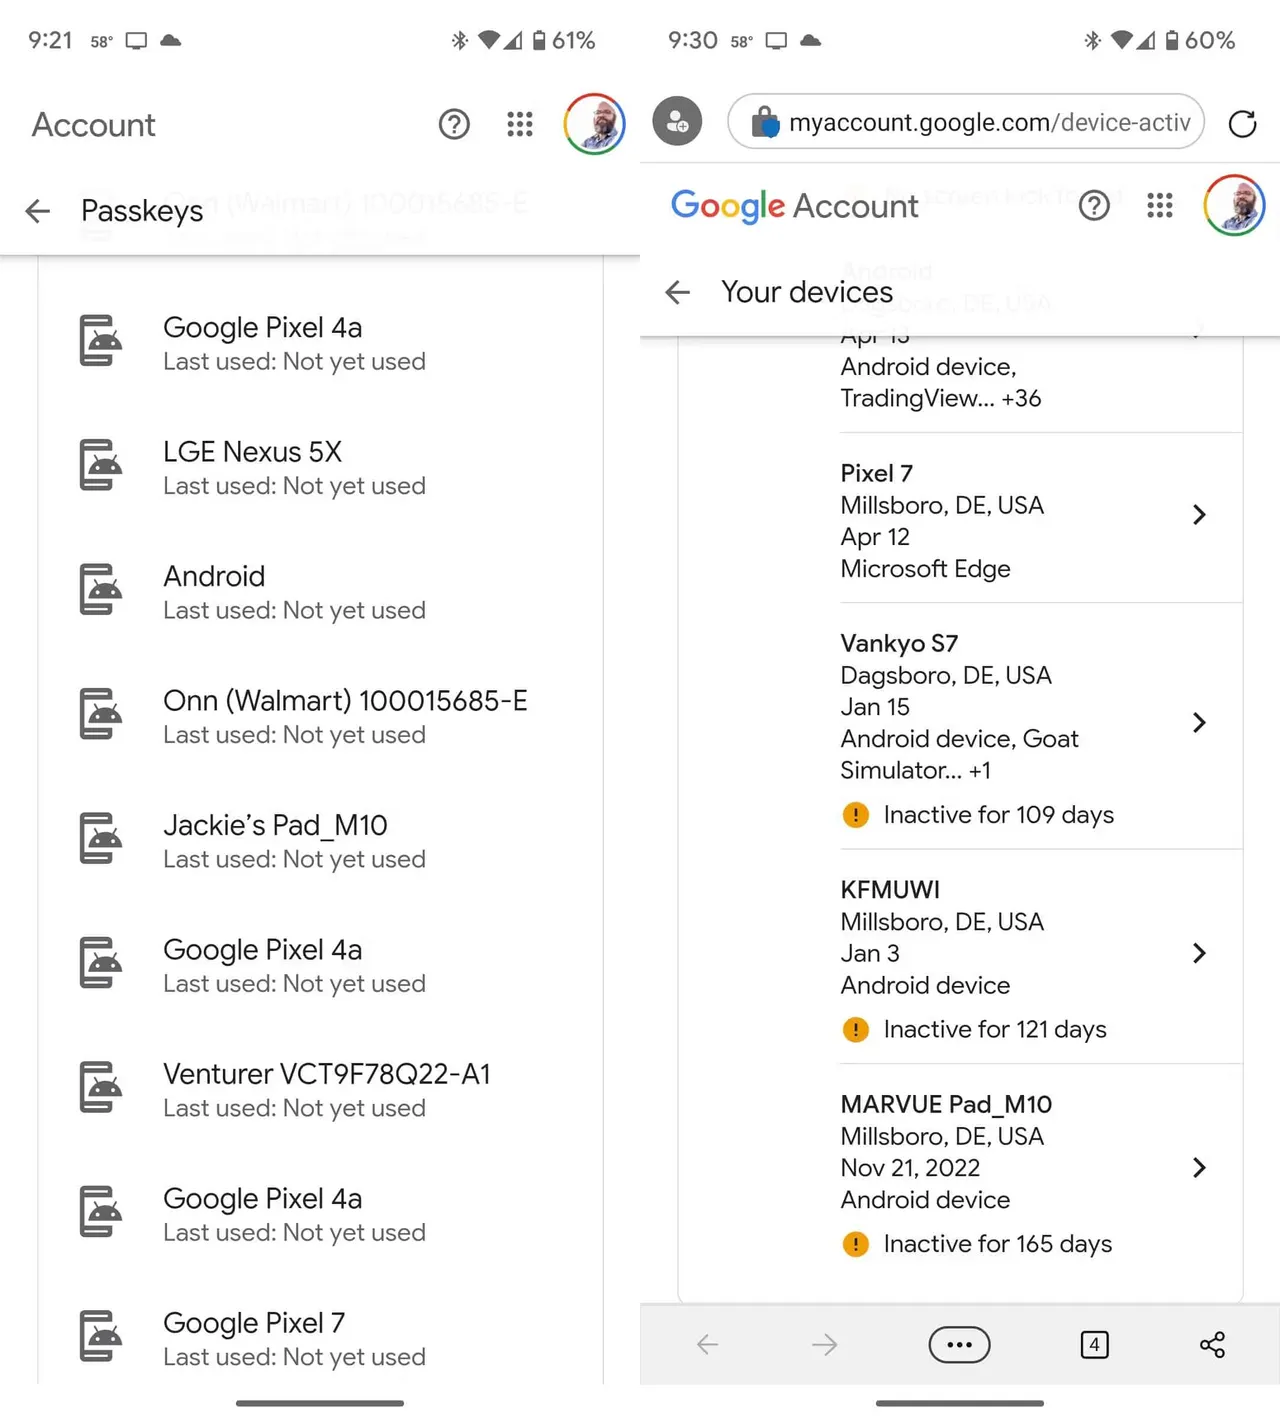
Task: Open details for the Pixel 7 device
Action: coord(1199,515)
